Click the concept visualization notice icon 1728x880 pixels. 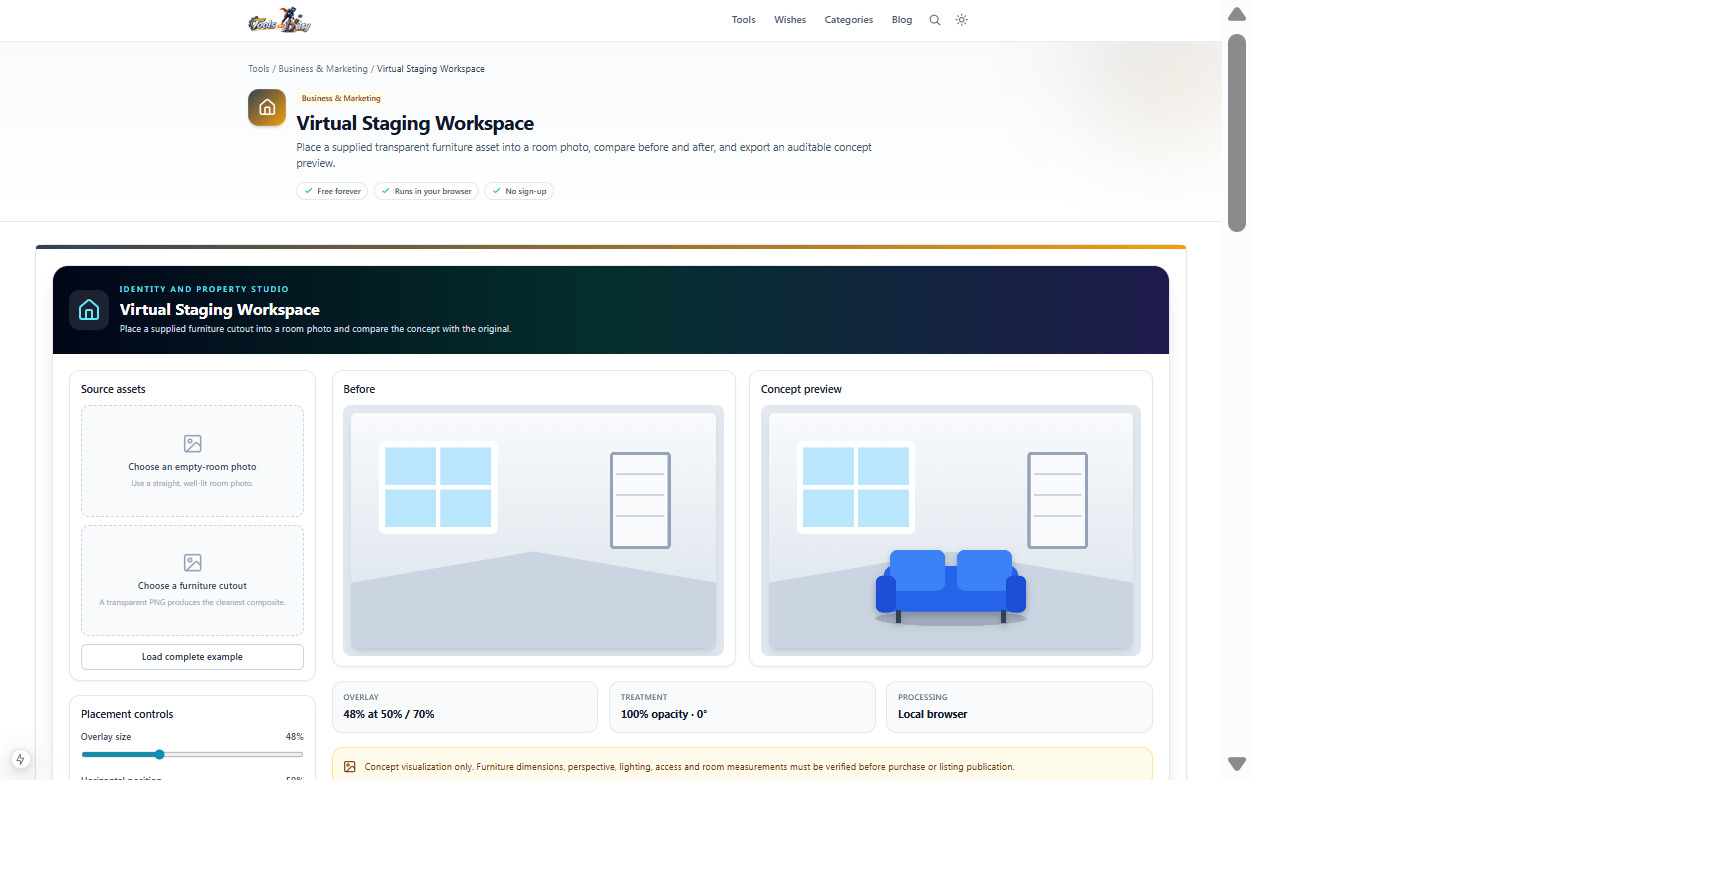[x=350, y=767]
